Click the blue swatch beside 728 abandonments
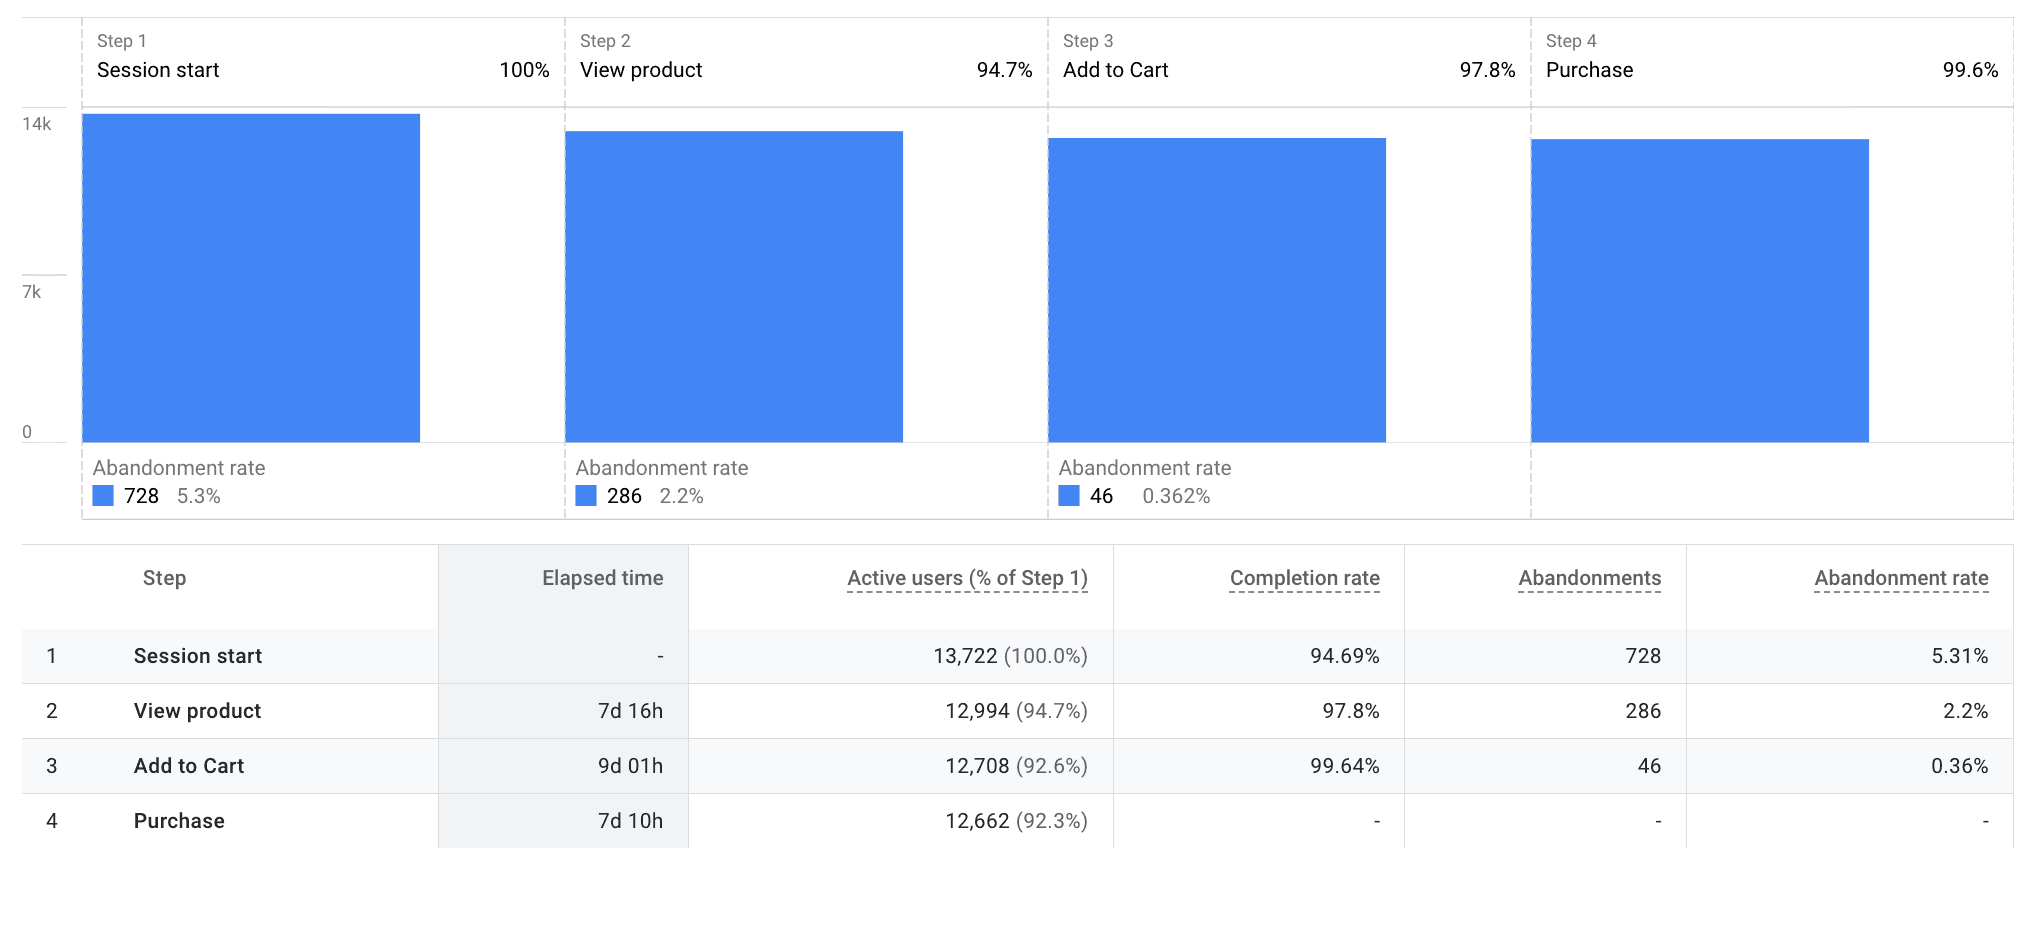This screenshot has width=2034, height=930. 103,495
